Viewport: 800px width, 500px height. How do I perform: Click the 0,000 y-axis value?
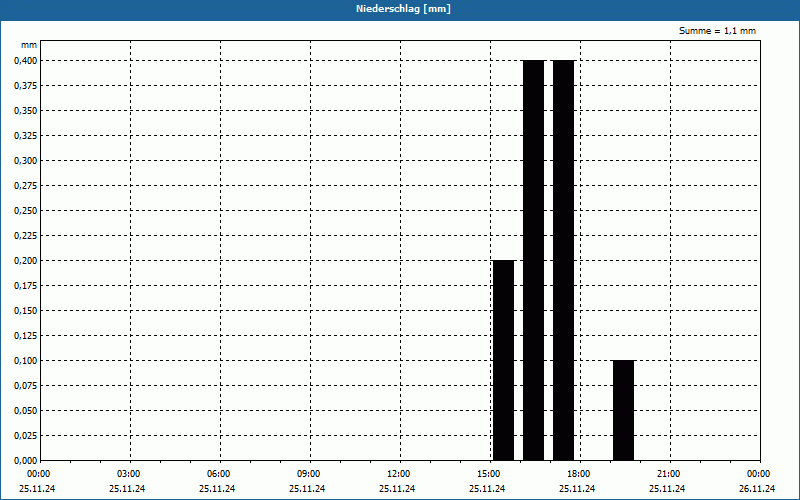(x=26, y=461)
